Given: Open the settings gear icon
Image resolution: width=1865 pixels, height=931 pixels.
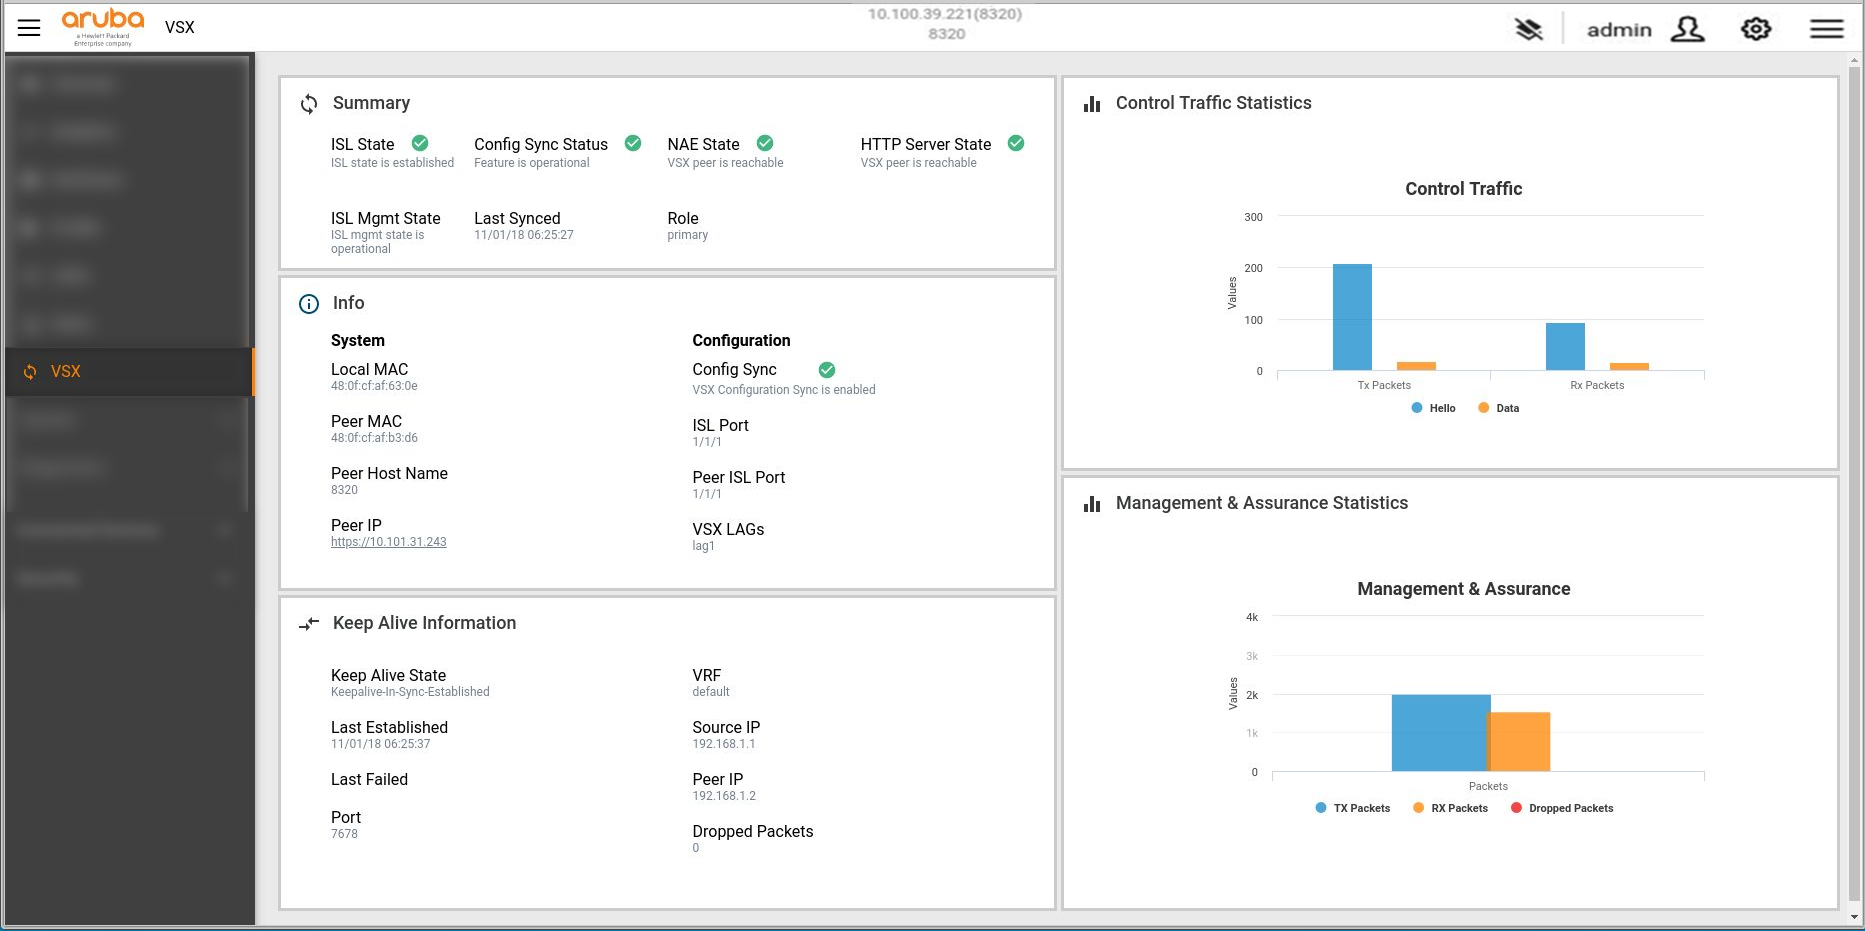Looking at the screenshot, I should [x=1756, y=29].
